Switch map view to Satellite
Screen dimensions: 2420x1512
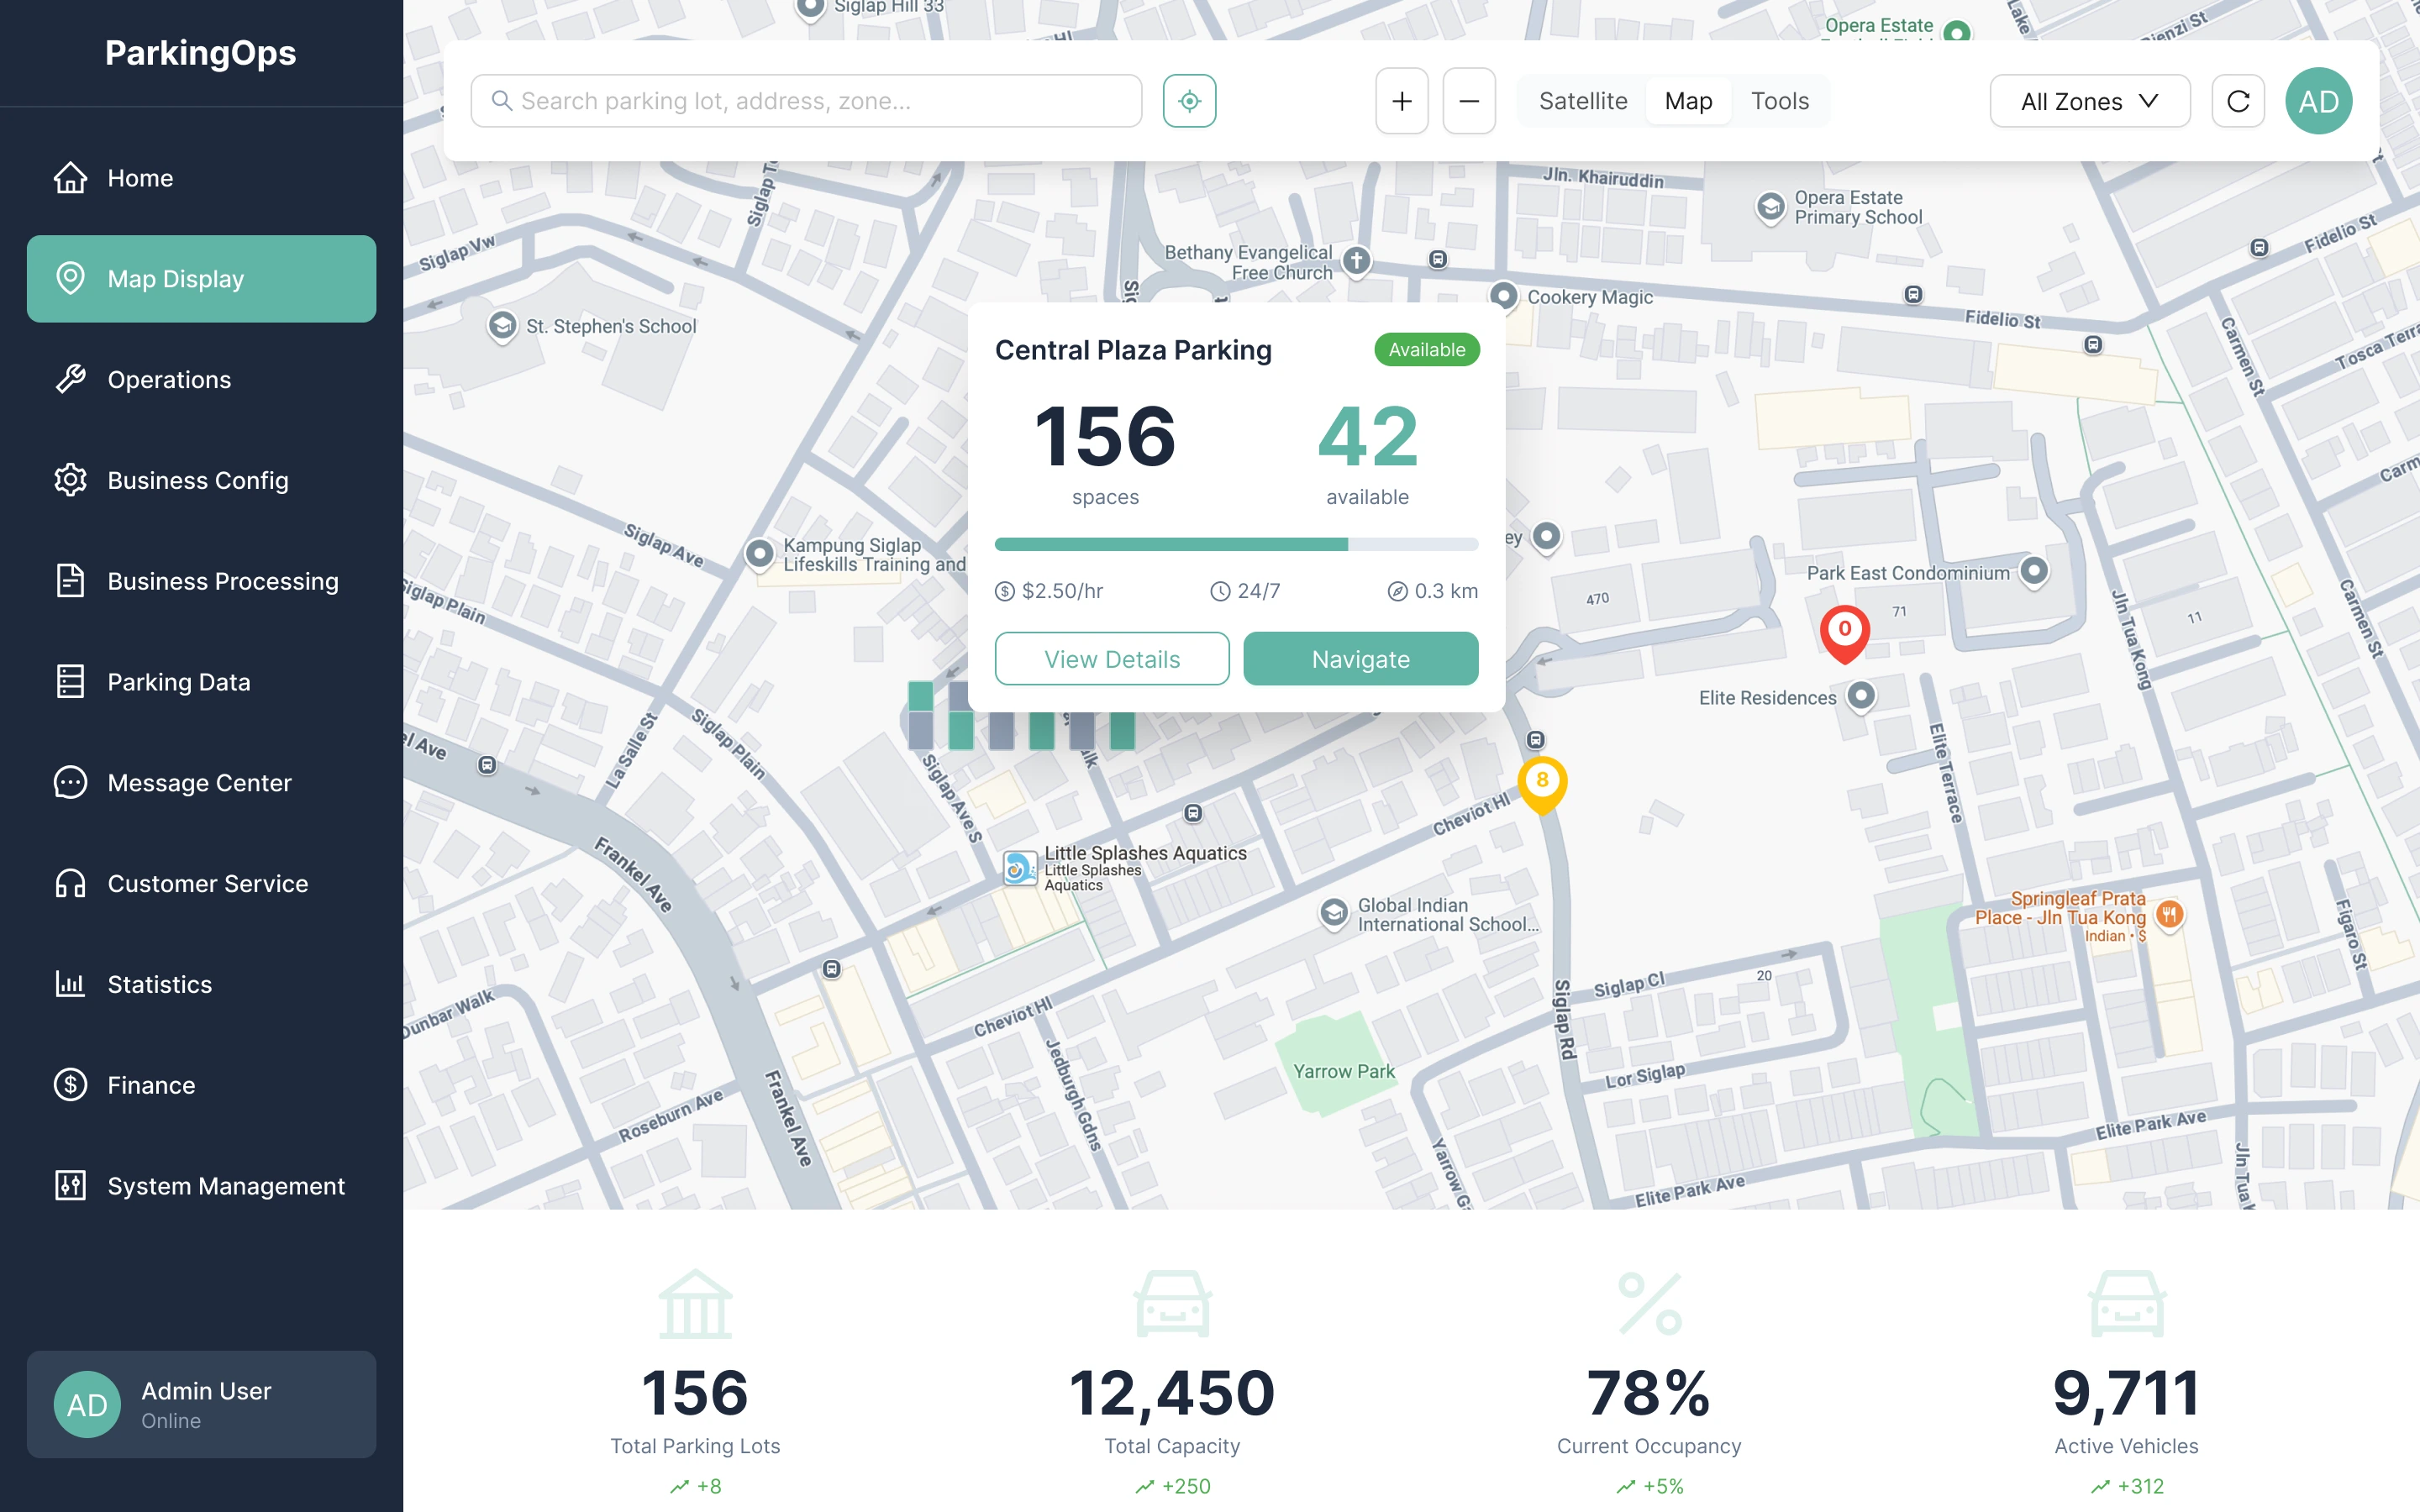1582,101
